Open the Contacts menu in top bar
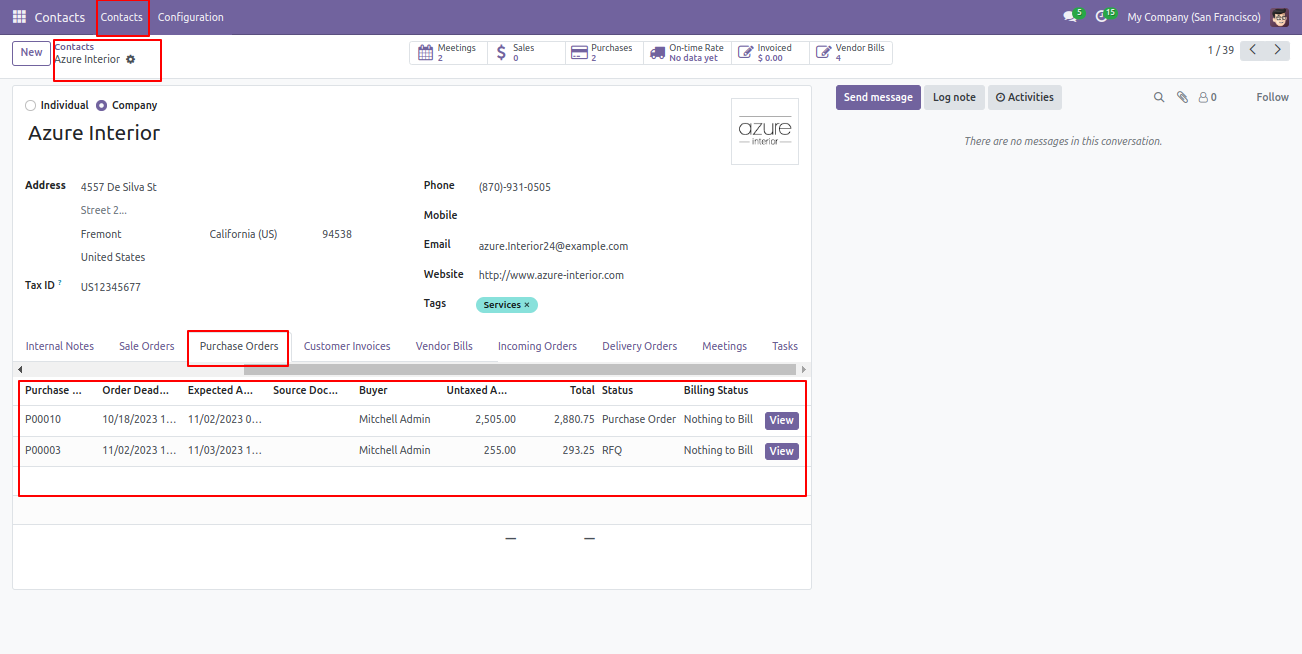1302x654 pixels. point(122,17)
